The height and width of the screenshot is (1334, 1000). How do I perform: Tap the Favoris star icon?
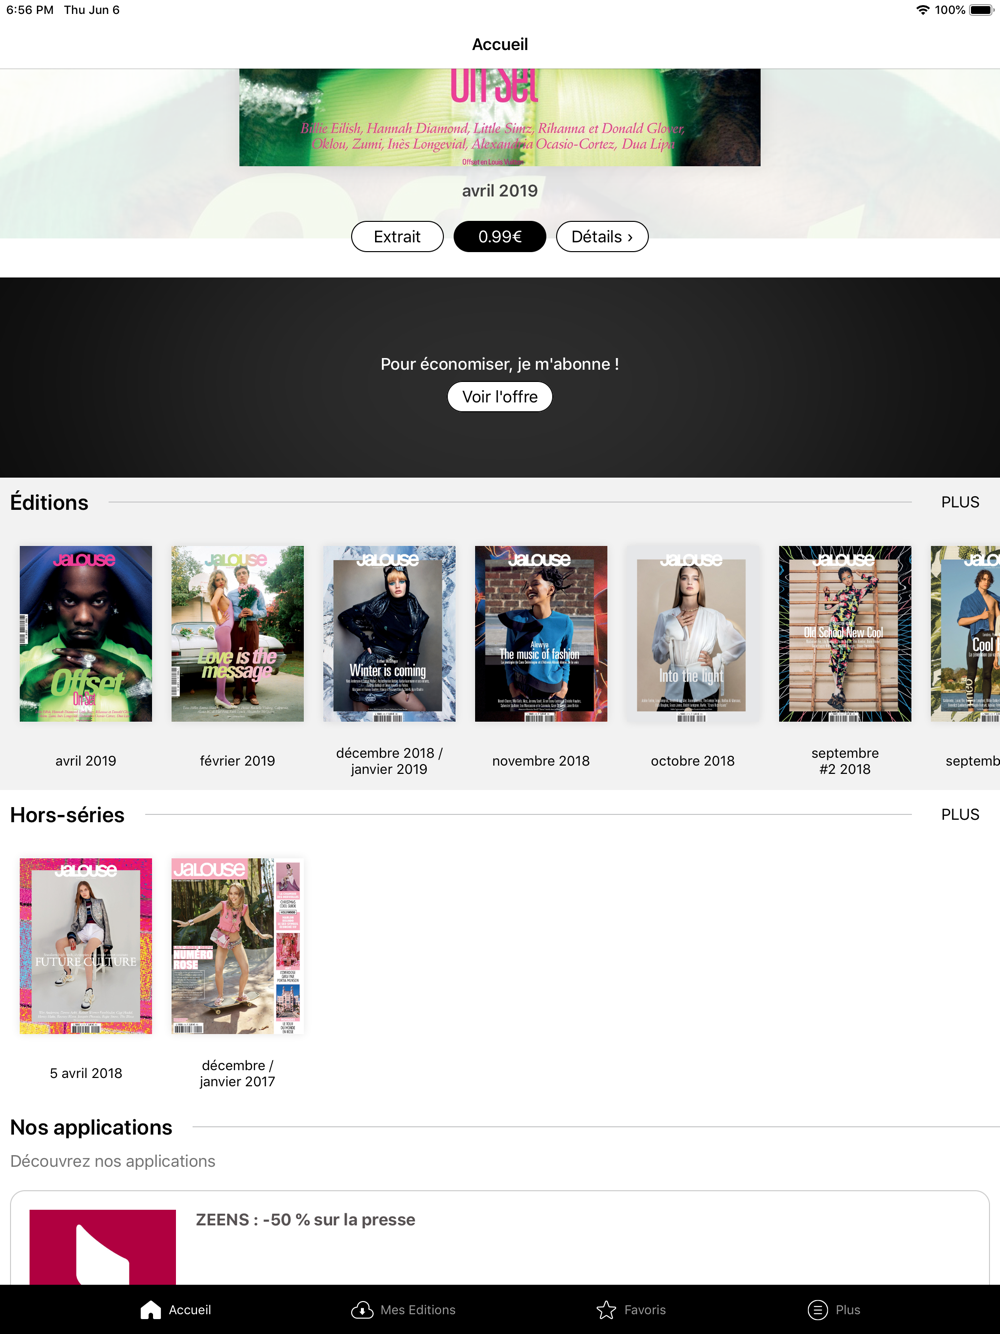(606, 1310)
